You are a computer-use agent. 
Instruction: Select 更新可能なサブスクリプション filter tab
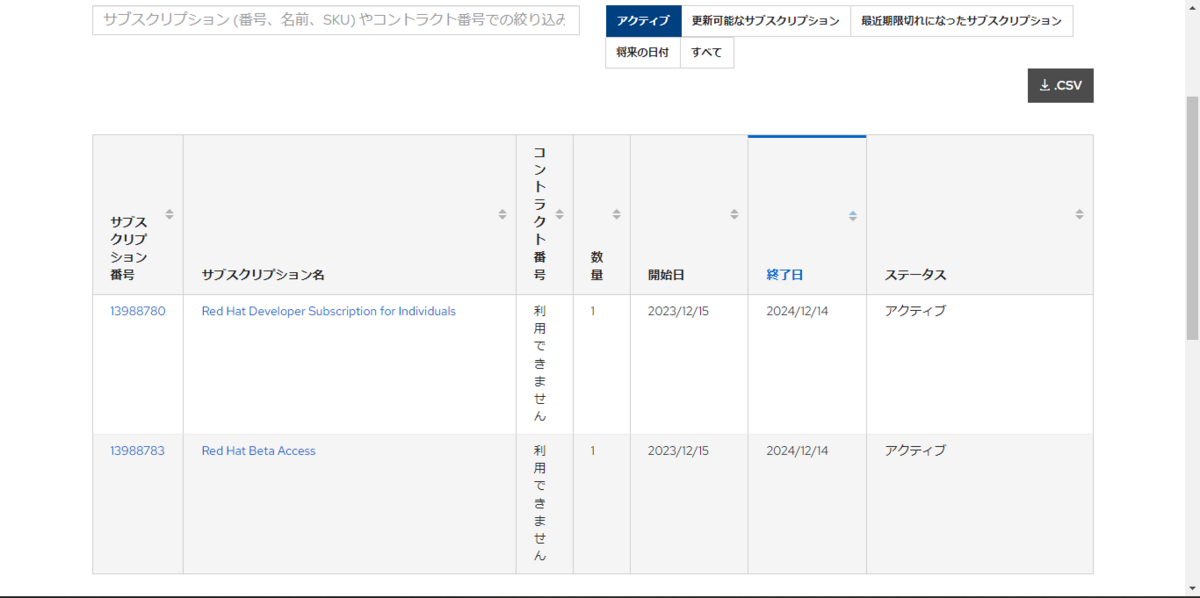pyautogui.click(x=765, y=21)
